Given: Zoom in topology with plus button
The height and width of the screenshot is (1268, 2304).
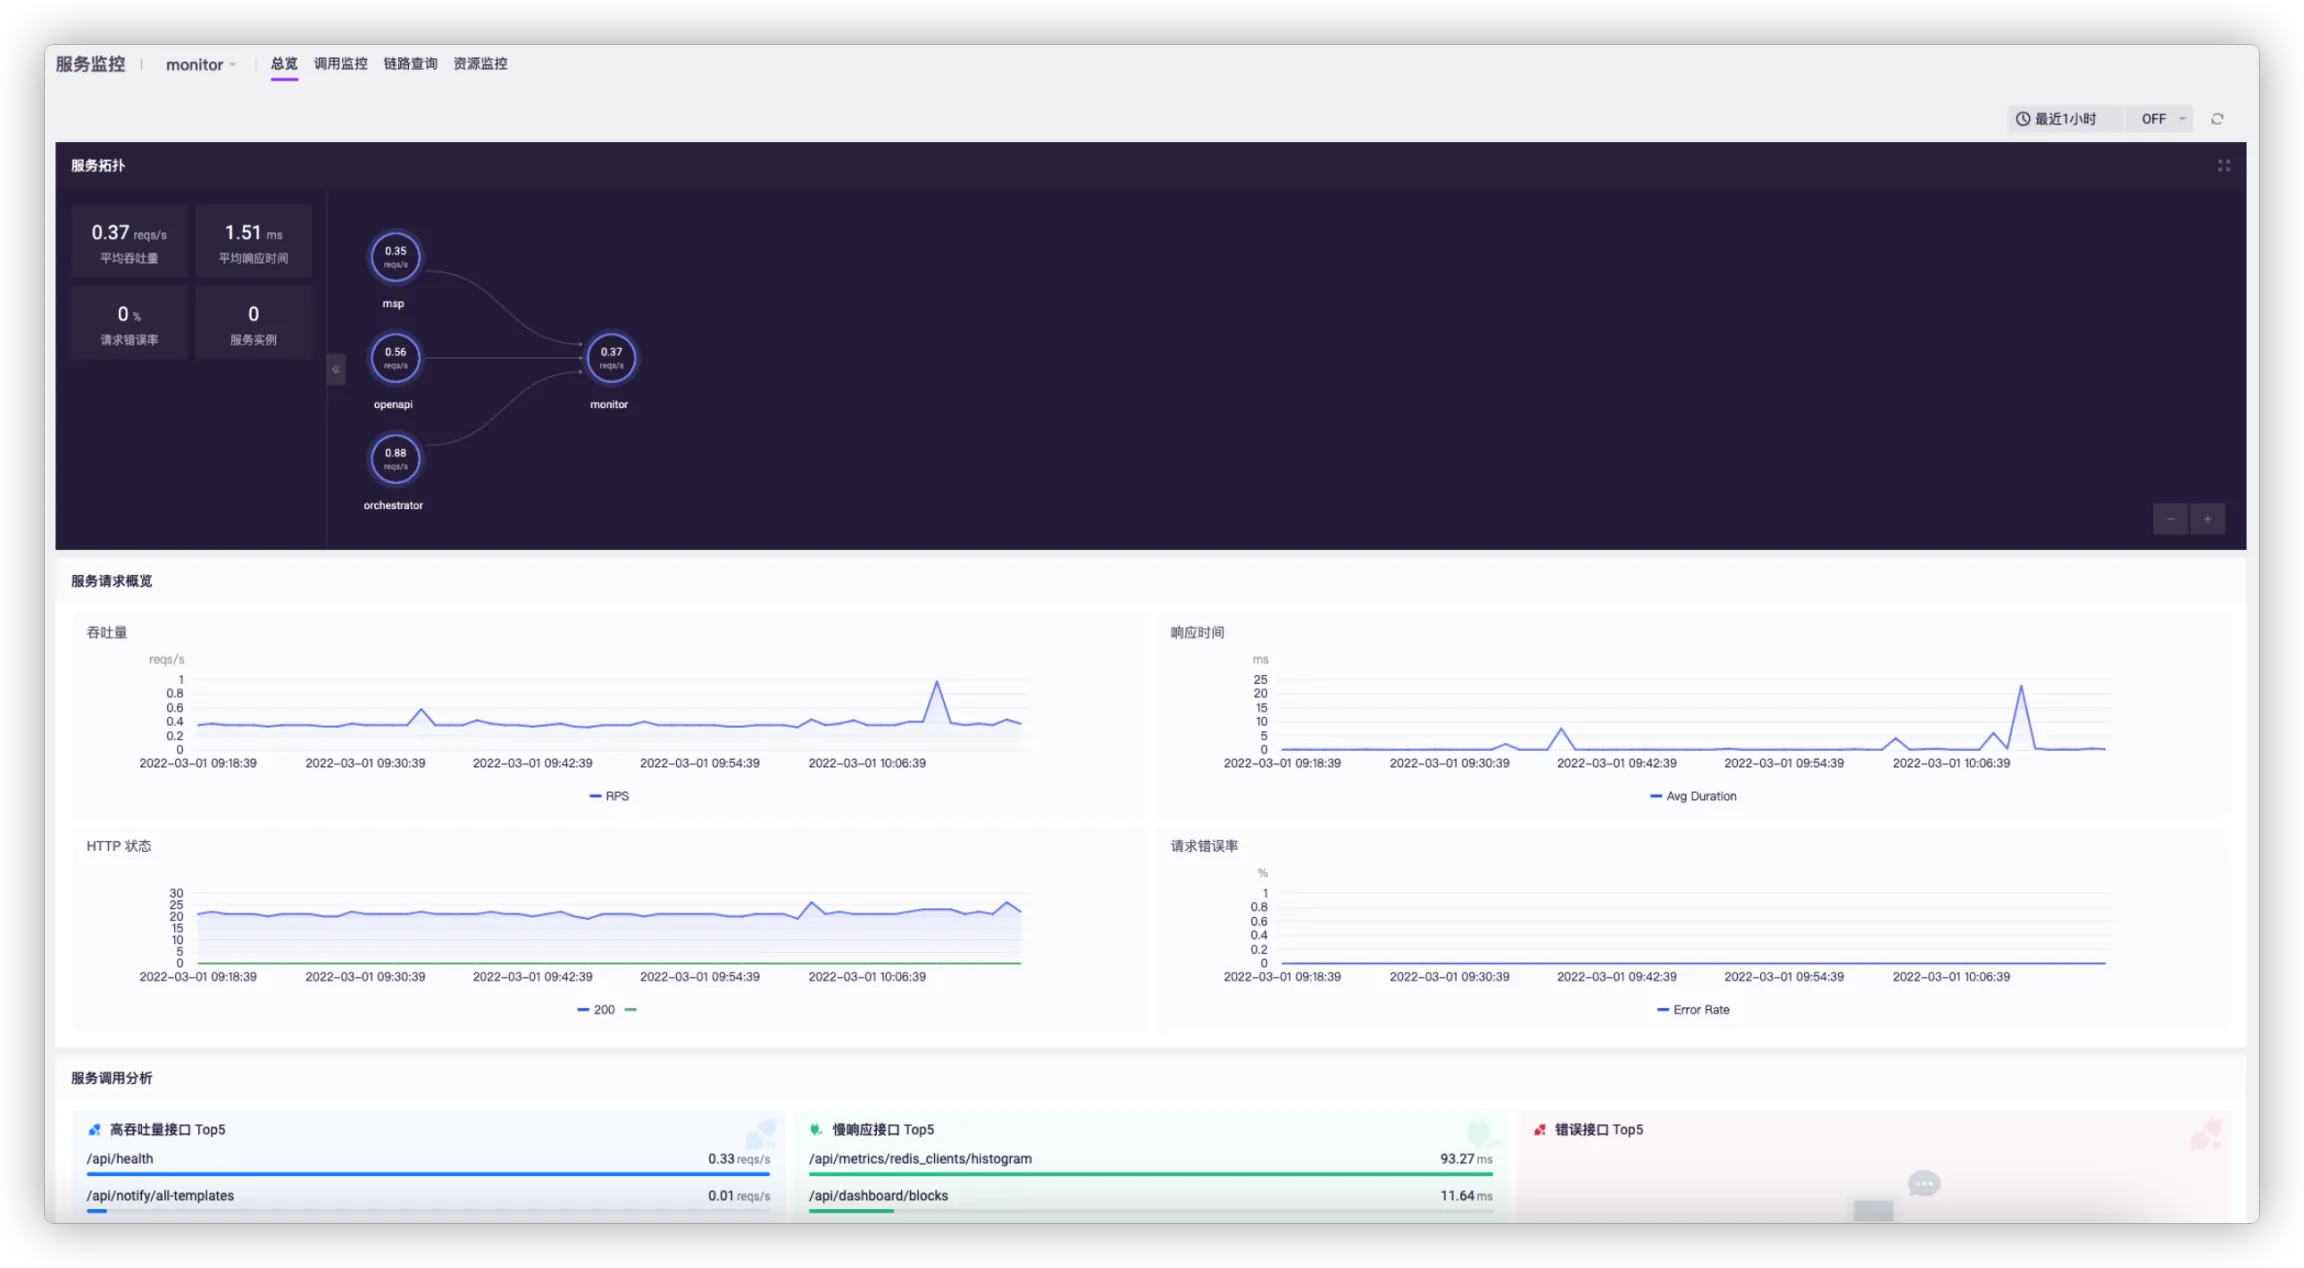Looking at the screenshot, I should tap(2207, 519).
